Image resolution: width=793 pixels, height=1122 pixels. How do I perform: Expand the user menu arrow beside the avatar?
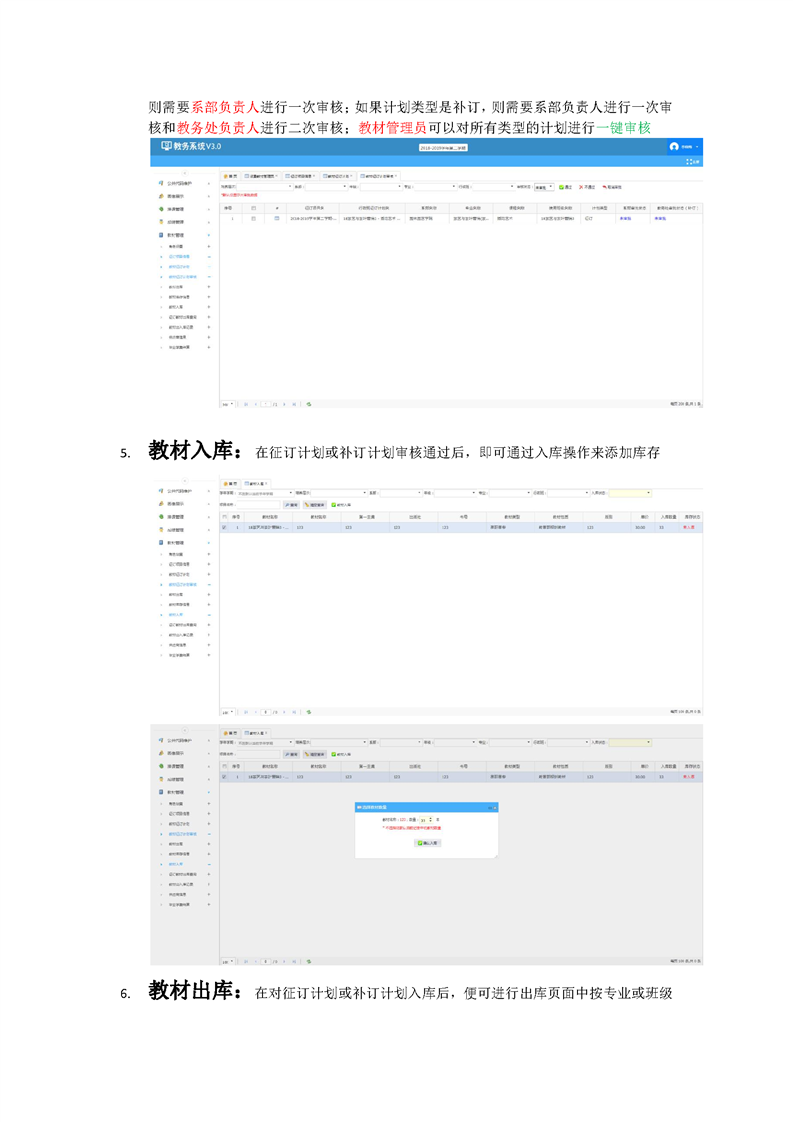tap(697, 146)
